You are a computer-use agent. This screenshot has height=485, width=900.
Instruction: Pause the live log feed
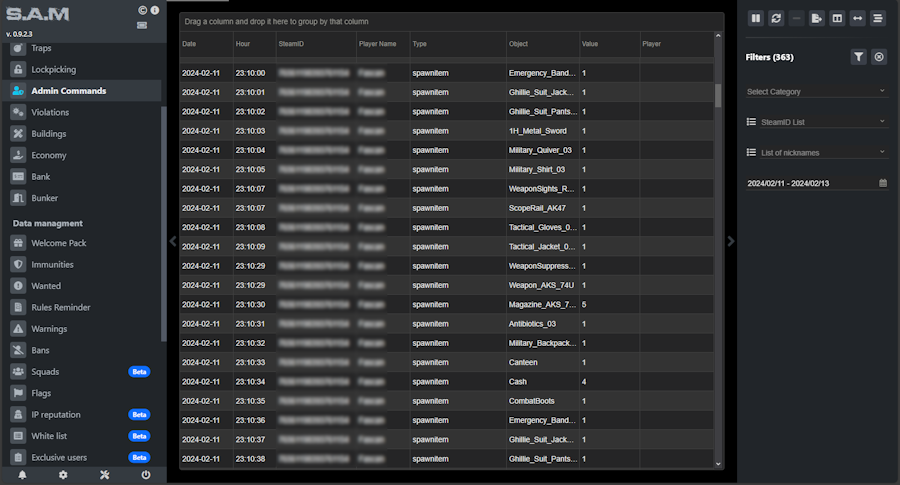[x=756, y=18]
